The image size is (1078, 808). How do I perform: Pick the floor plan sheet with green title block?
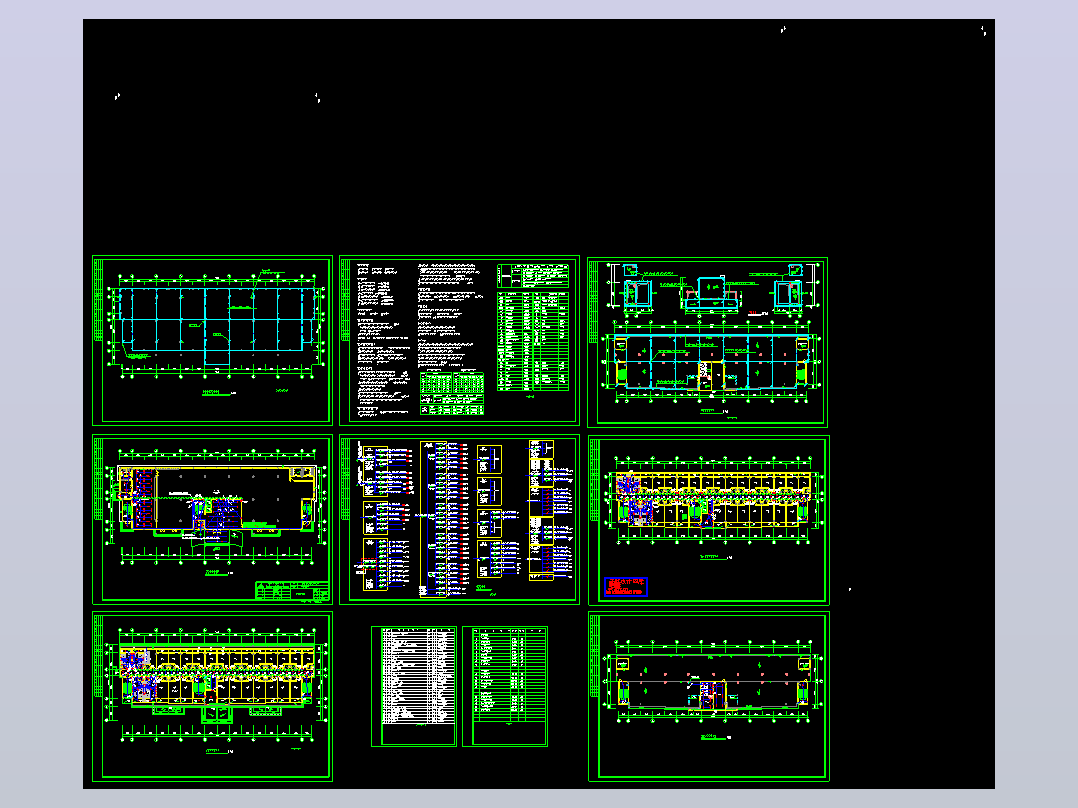[212, 519]
